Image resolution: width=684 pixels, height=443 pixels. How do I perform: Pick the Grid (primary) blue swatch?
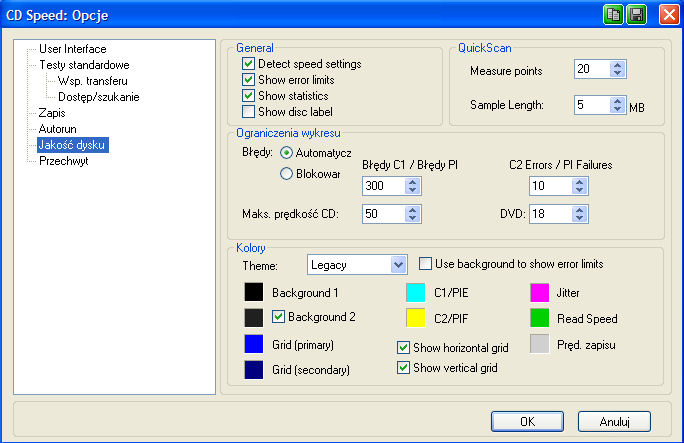click(253, 344)
